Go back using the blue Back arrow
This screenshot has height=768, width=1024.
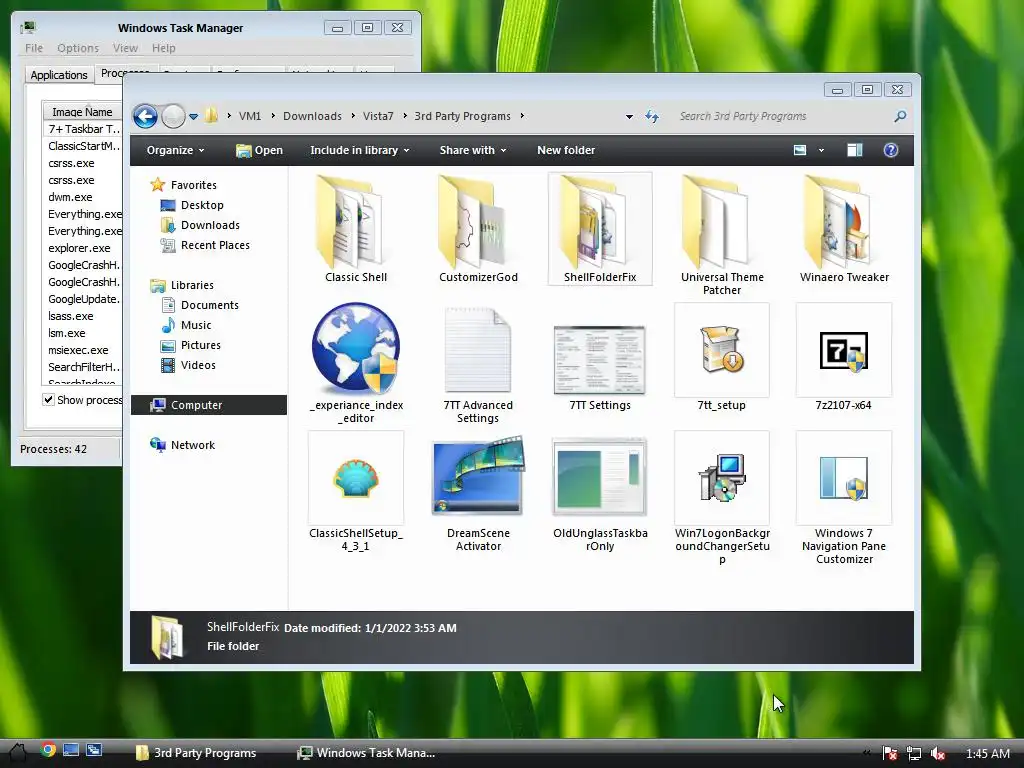(145, 116)
